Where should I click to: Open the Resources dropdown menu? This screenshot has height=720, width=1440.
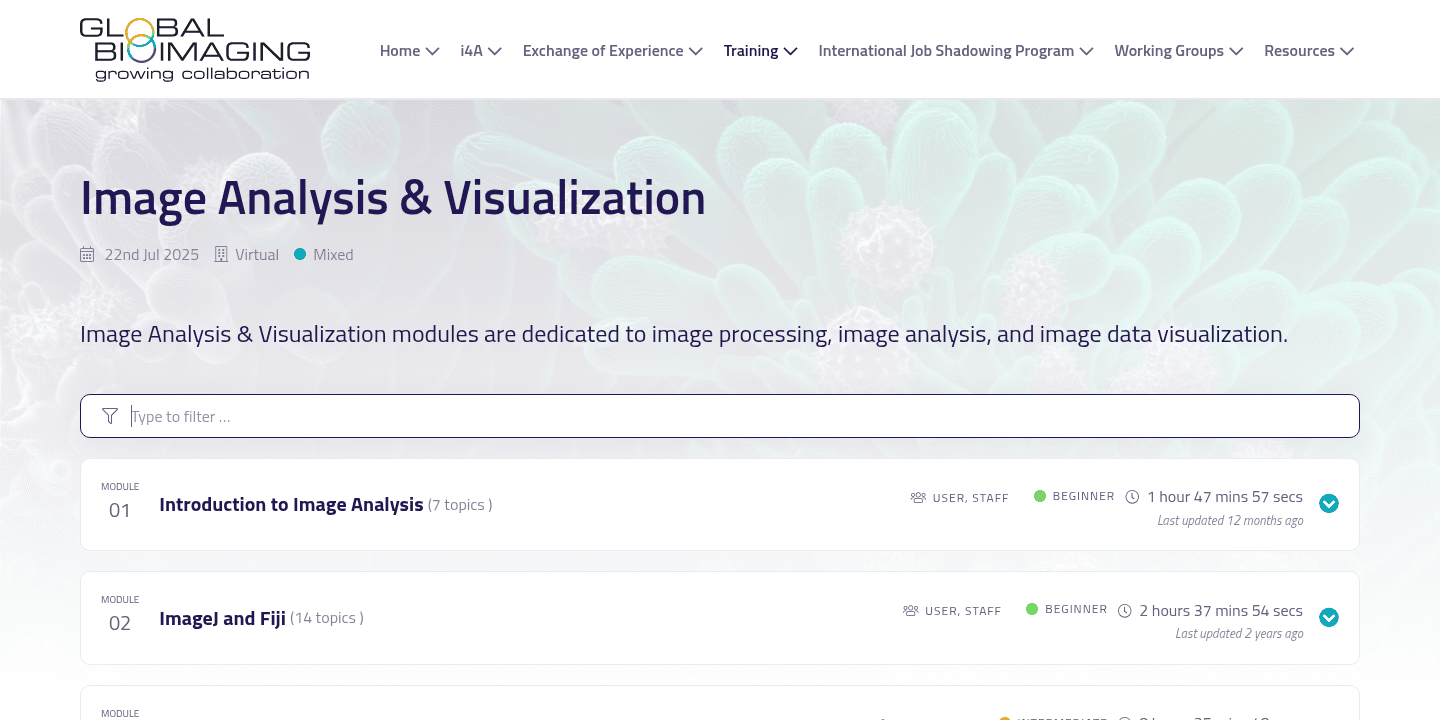click(1308, 50)
